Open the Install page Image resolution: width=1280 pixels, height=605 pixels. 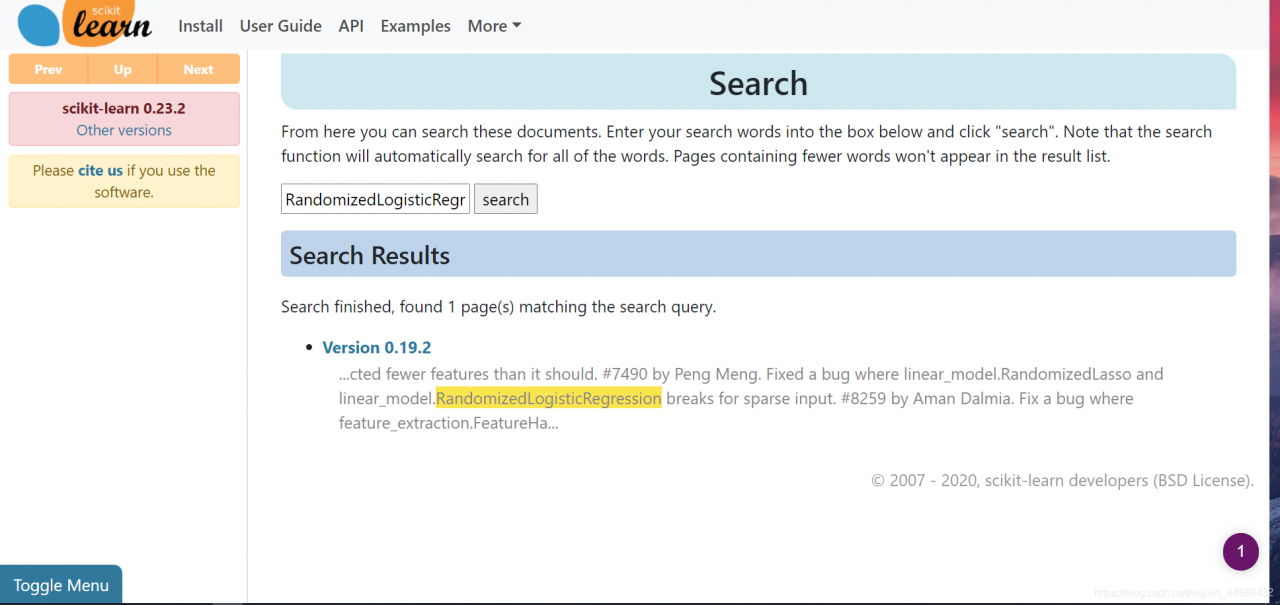(200, 26)
